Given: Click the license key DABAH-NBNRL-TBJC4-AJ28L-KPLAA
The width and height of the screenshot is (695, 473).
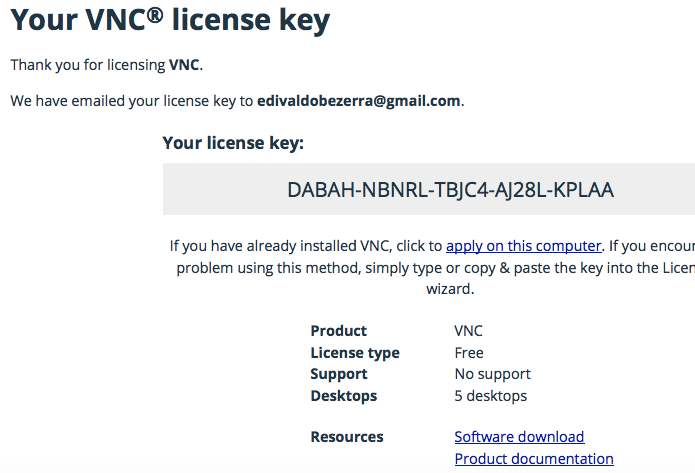Looking at the screenshot, I should pos(450,190).
